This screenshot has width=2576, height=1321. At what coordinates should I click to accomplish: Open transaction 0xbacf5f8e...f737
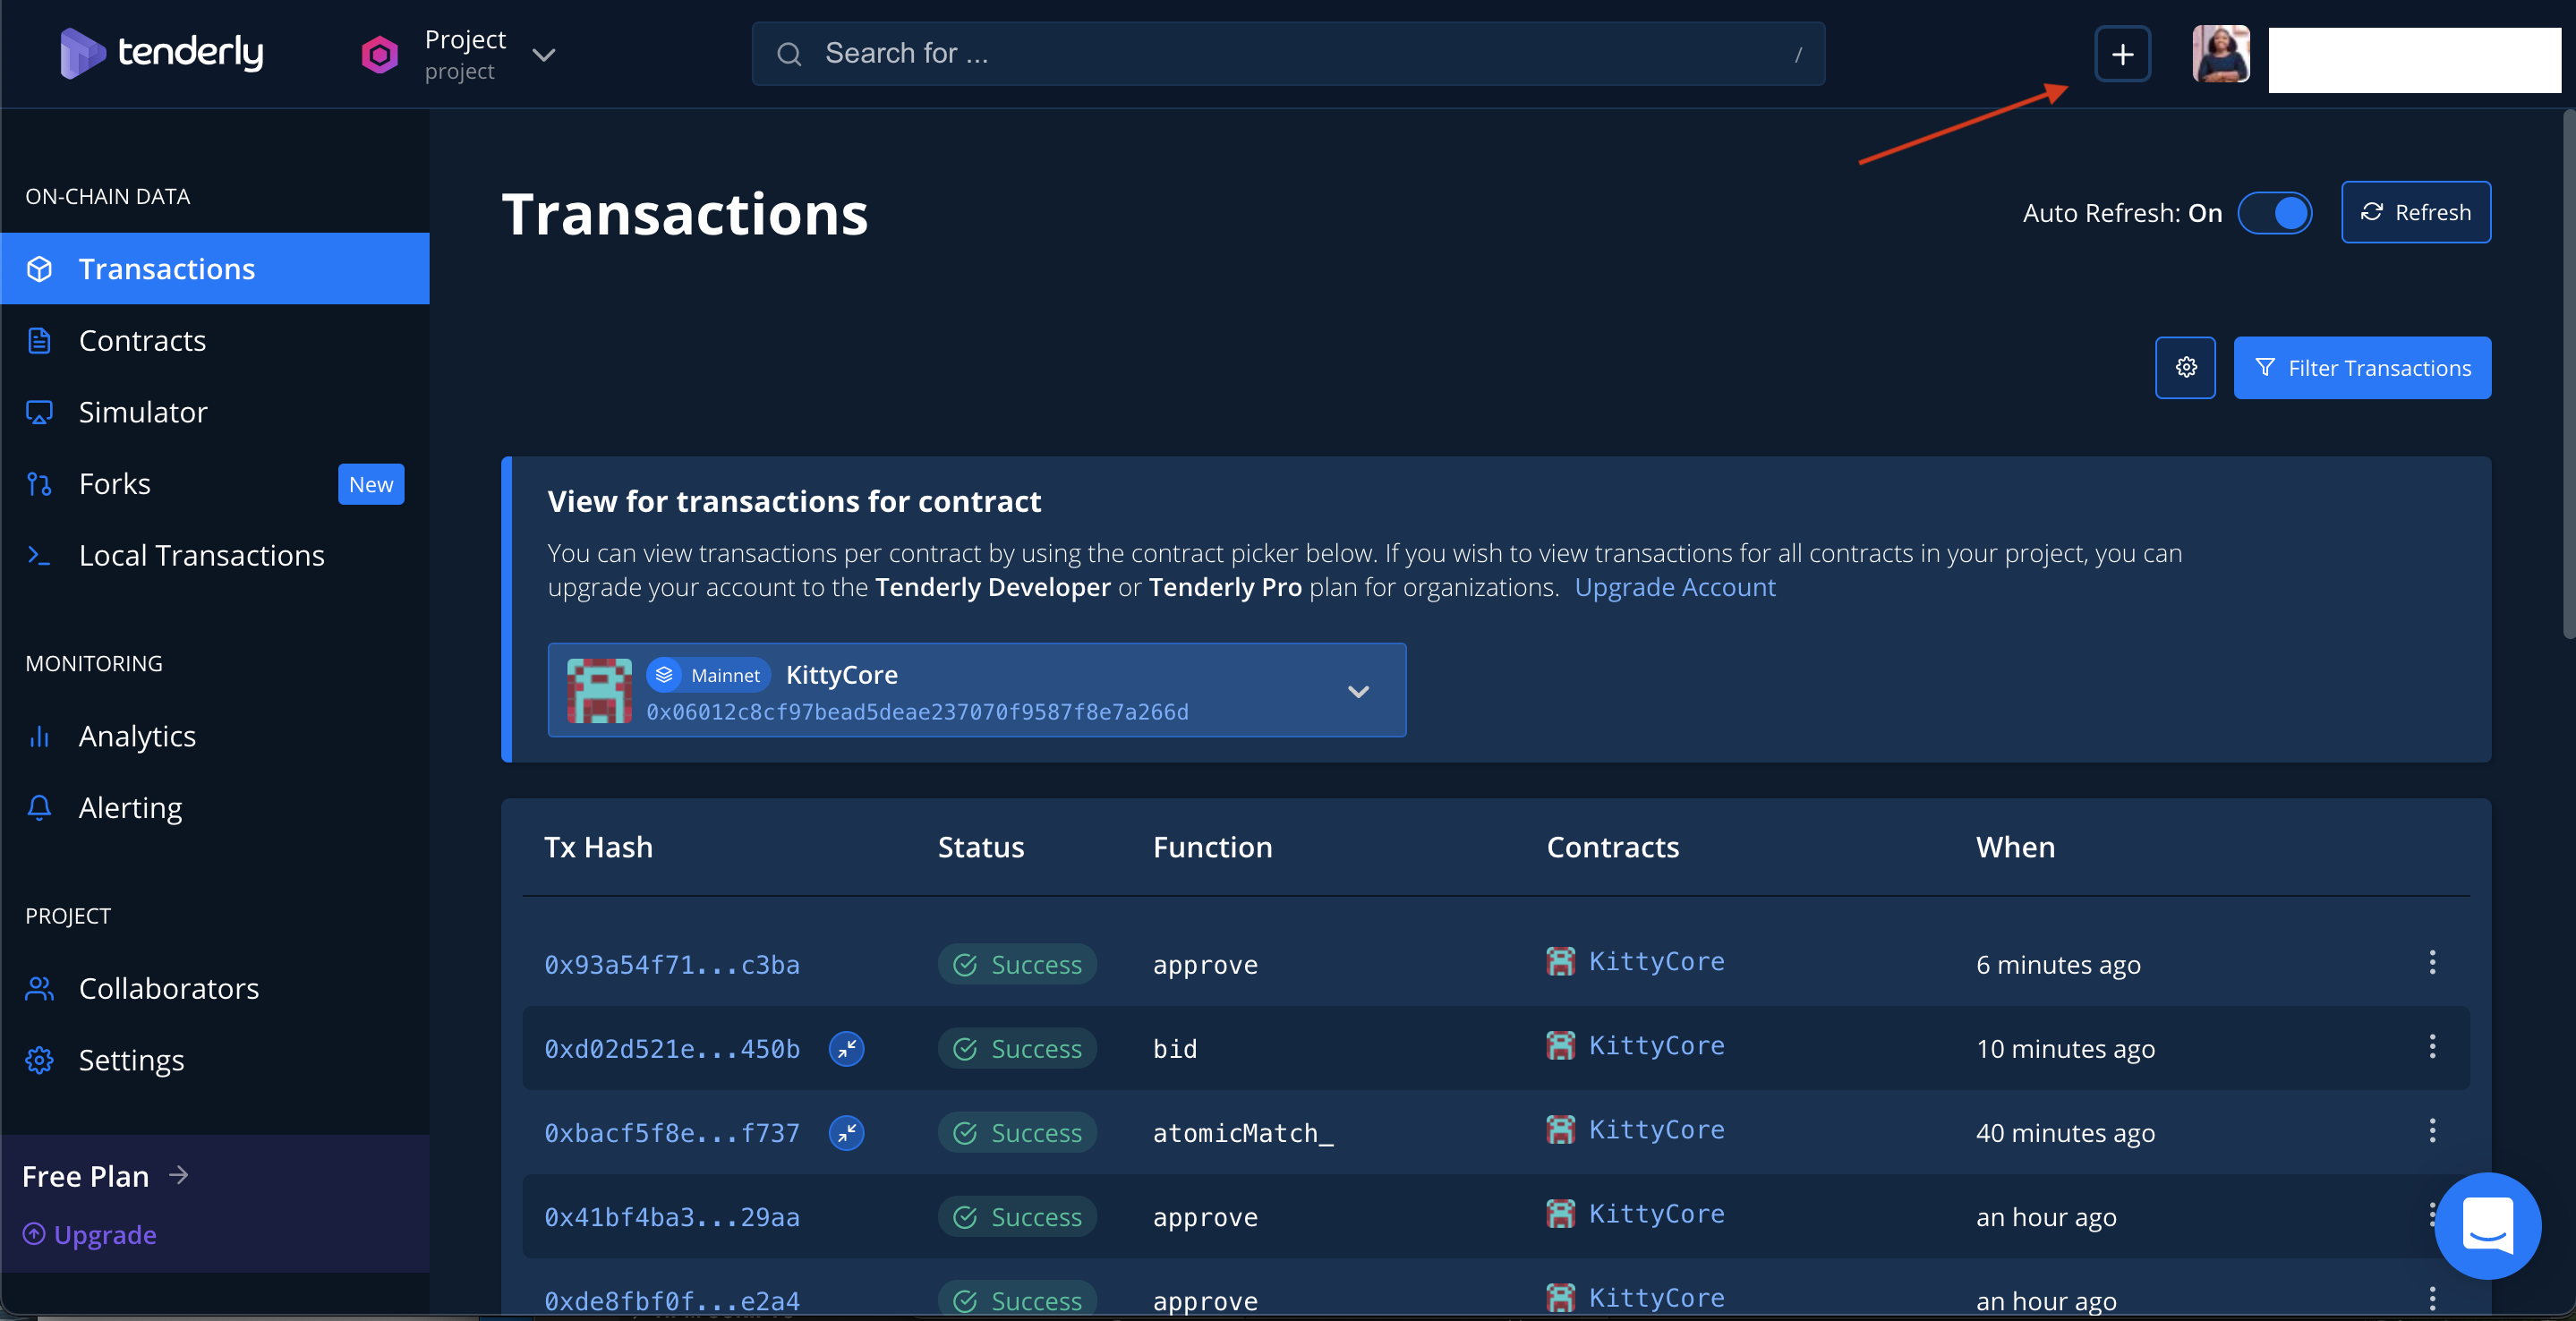click(x=672, y=1133)
